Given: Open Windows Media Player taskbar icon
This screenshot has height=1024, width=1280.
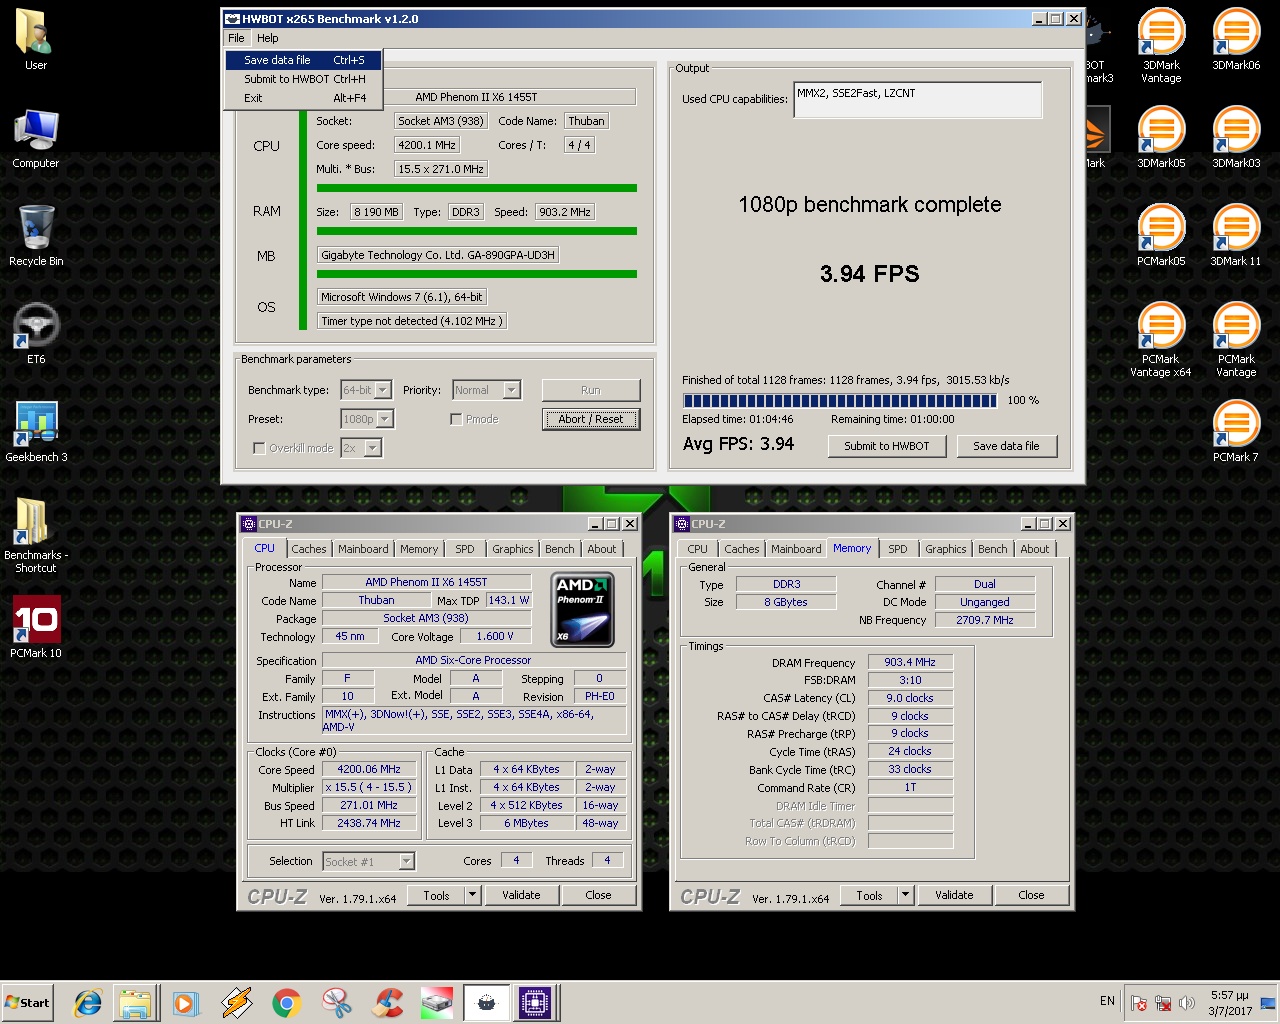Looking at the screenshot, I should point(186,1002).
